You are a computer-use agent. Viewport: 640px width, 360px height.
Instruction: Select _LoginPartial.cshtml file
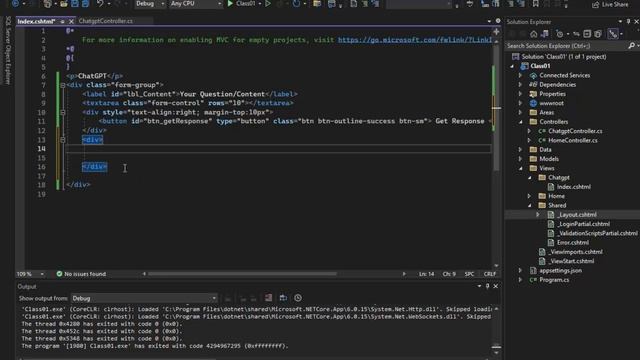583,224
